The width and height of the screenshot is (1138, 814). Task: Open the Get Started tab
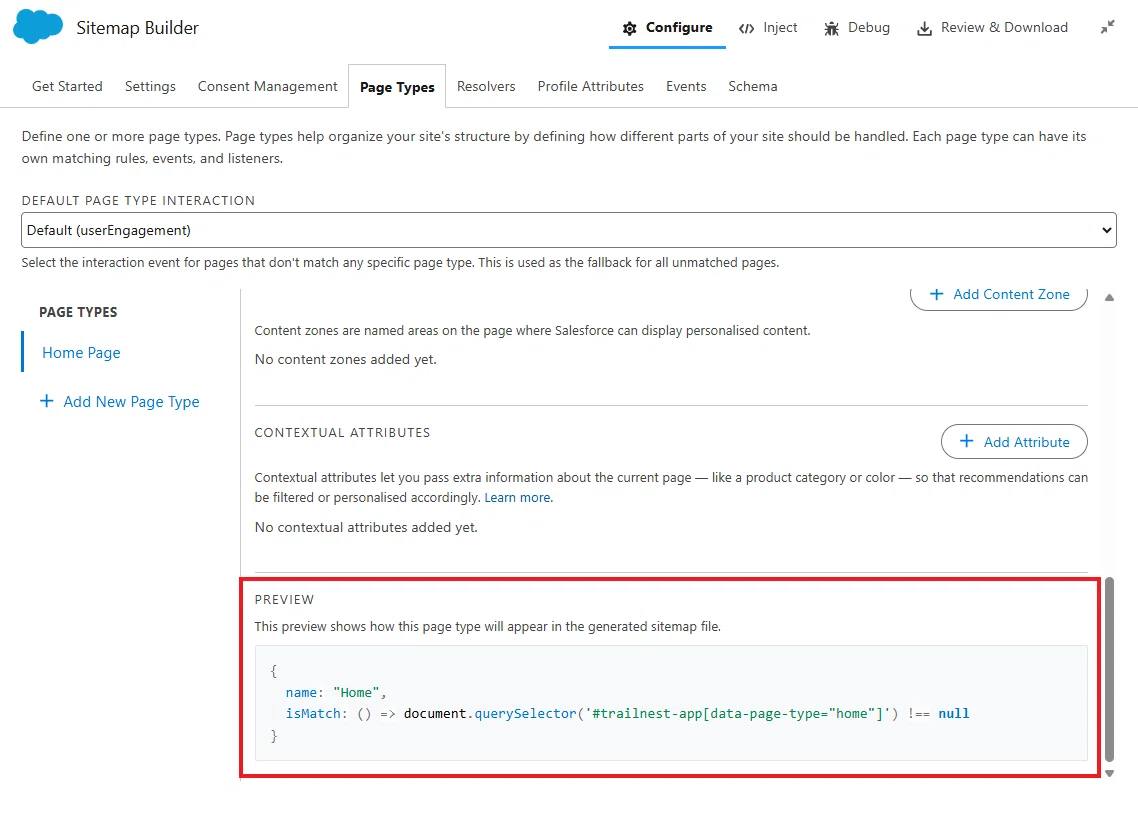pos(67,86)
